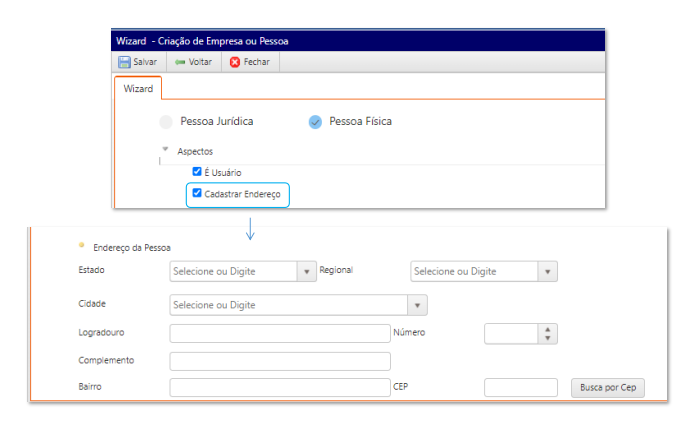The image size is (697, 422).
Task: Toggle the É Usuário checkbox
Action: [x=197, y=172]
